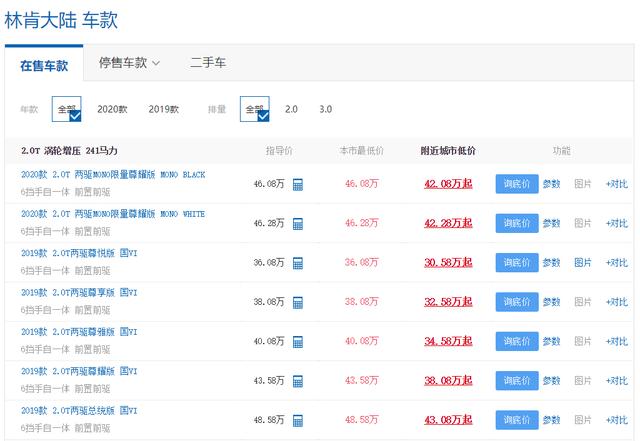Open 参数 for the 尊雅版 model
The height and width of the screenshot is (441, 640).
point(551,342)
